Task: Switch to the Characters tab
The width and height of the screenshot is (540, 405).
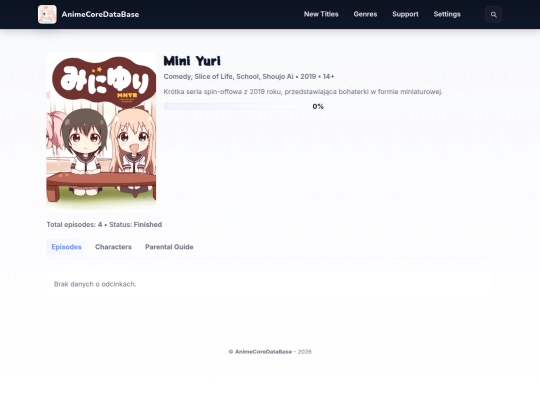Action: click(113, 247)
